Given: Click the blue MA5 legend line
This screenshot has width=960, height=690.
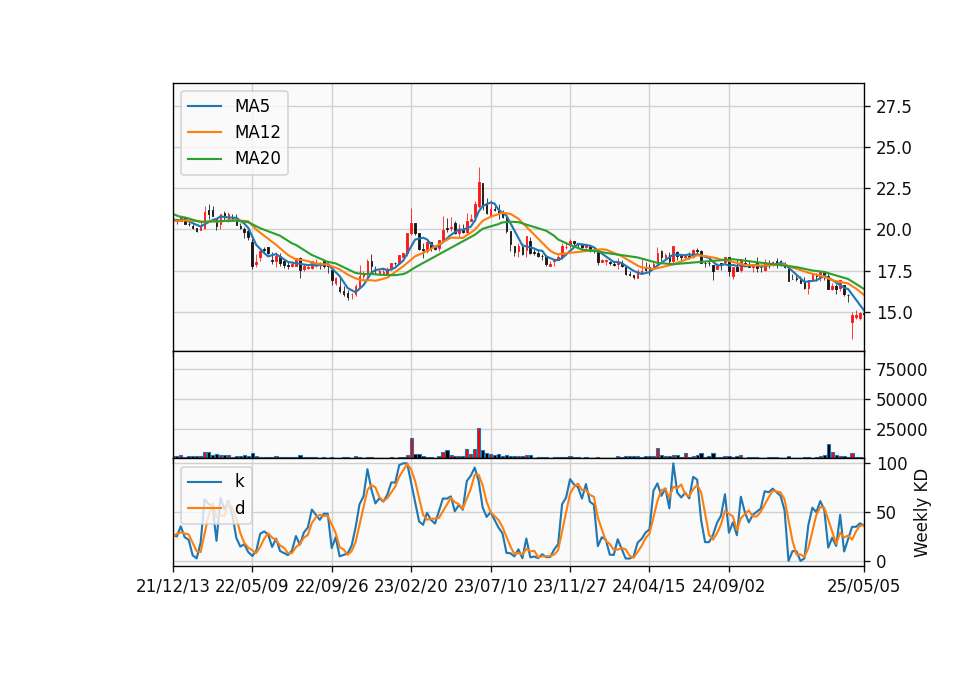Looking at the screenshot, I should click(x=204, y=106).
